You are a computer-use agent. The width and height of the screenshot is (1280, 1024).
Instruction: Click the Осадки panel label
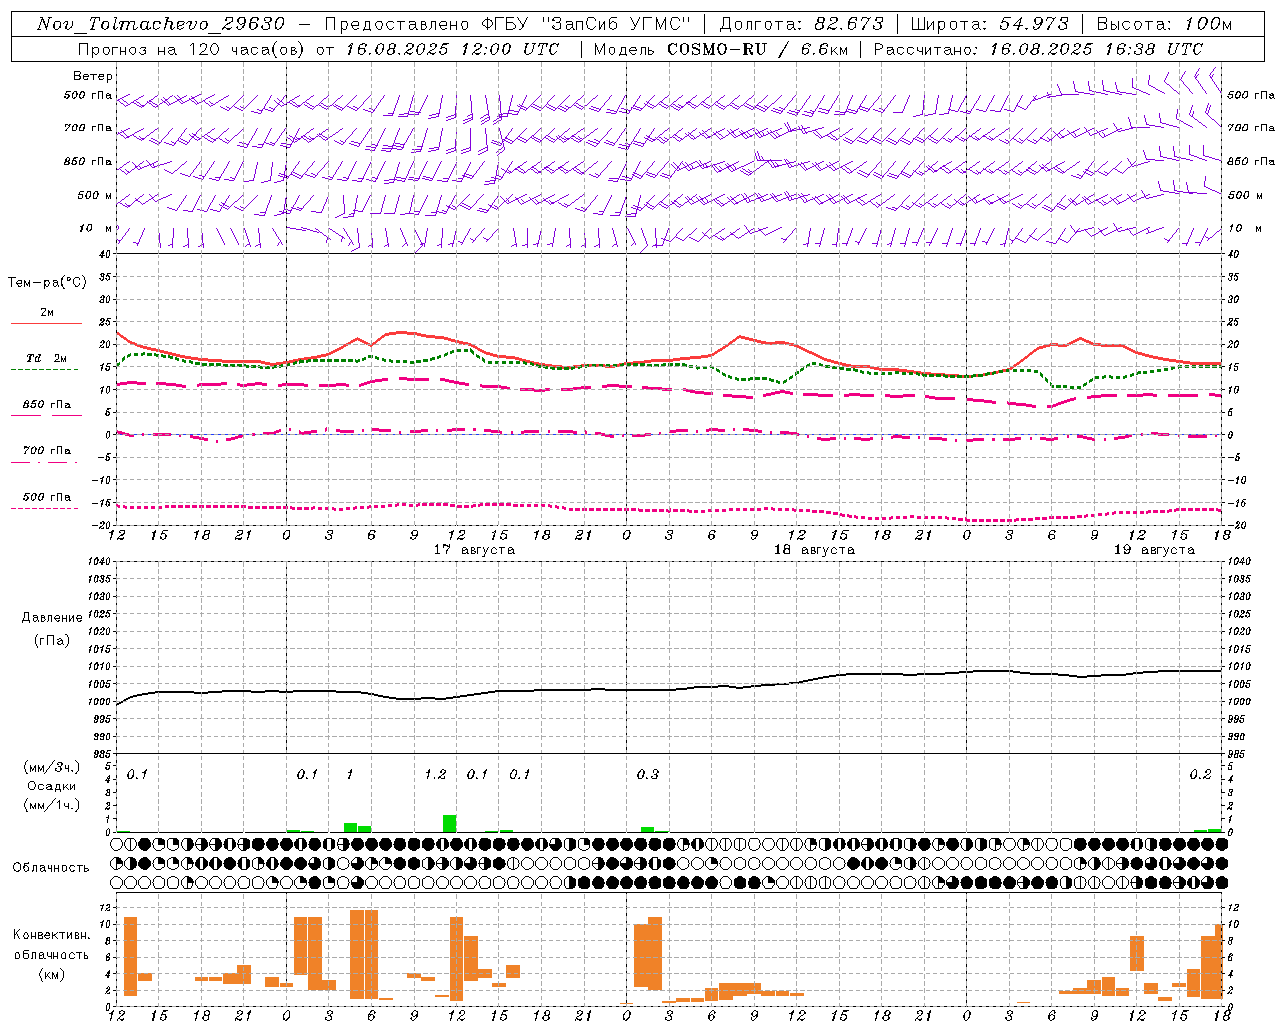(x=51, y=786)
